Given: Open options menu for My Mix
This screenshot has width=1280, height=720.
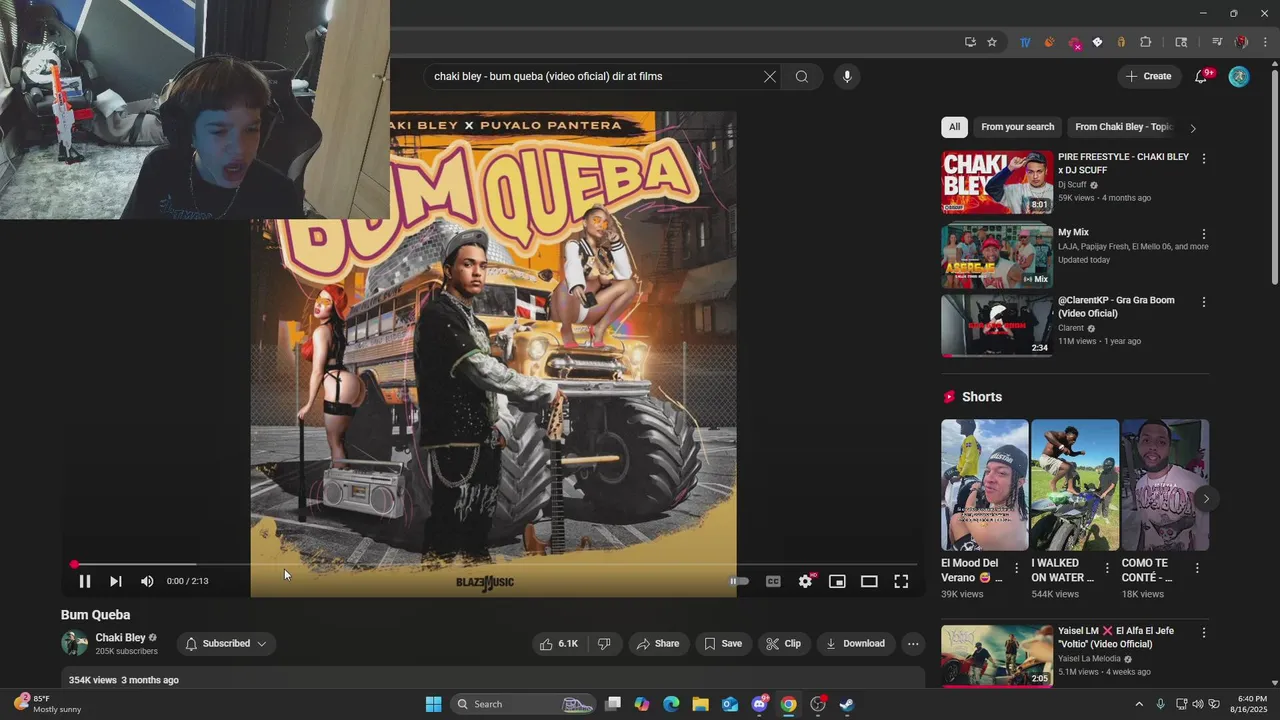Looking at the screenshot, I should point(1203,234).
